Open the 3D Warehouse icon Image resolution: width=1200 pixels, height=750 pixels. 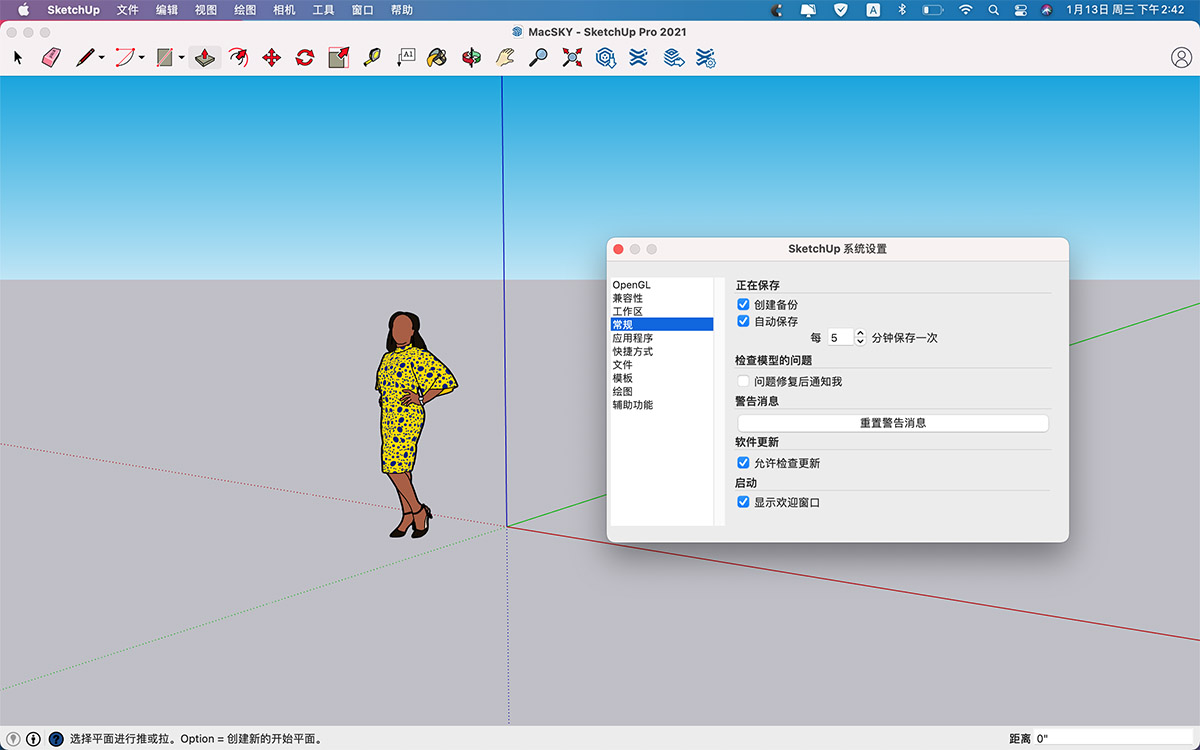[605, 58]
